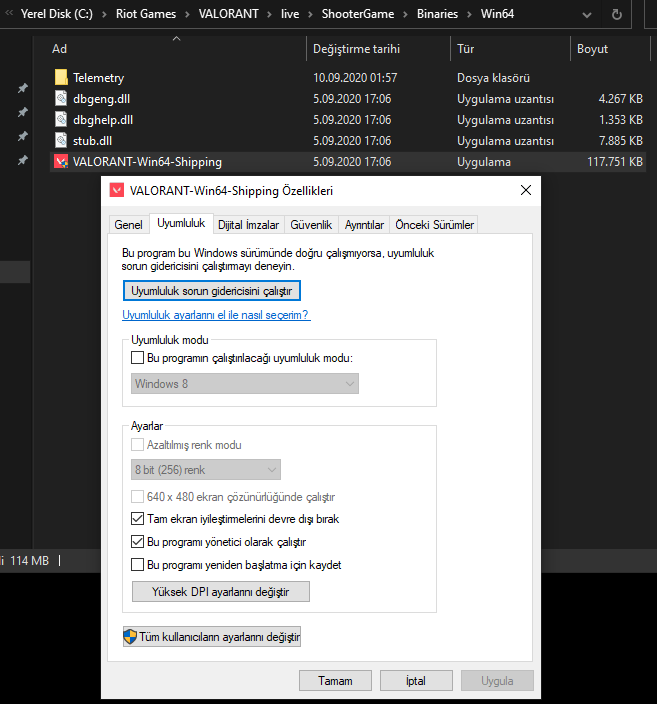Open the Dijital İmzalar tab

[248, 224]
